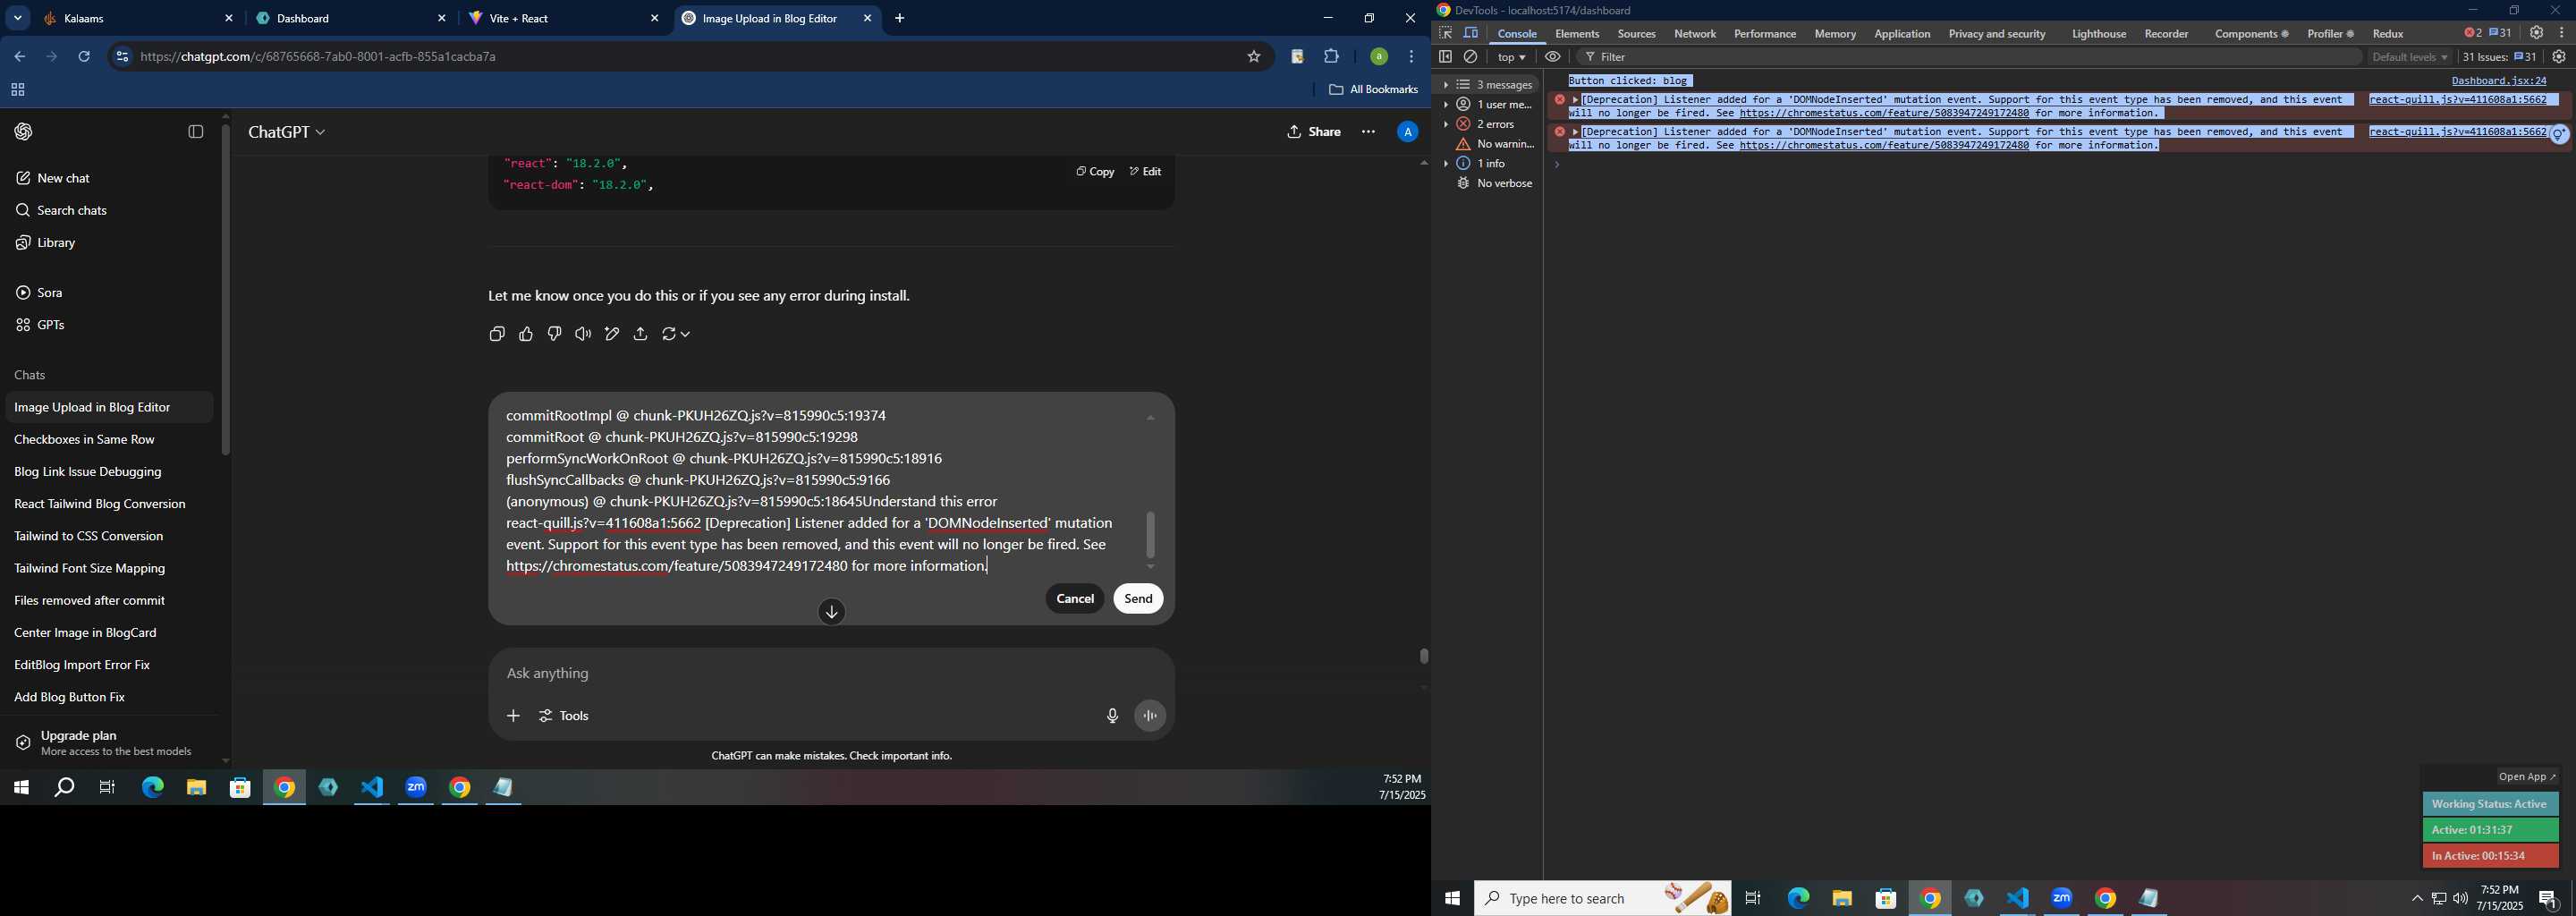
Task: Clear the console with the clear icon
Action: pyautogui.click(x=1471, y=57)
